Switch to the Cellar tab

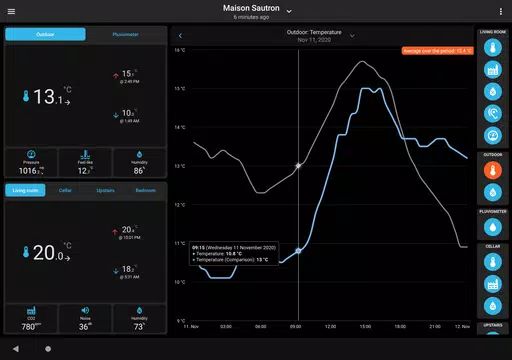click(65, 190)
